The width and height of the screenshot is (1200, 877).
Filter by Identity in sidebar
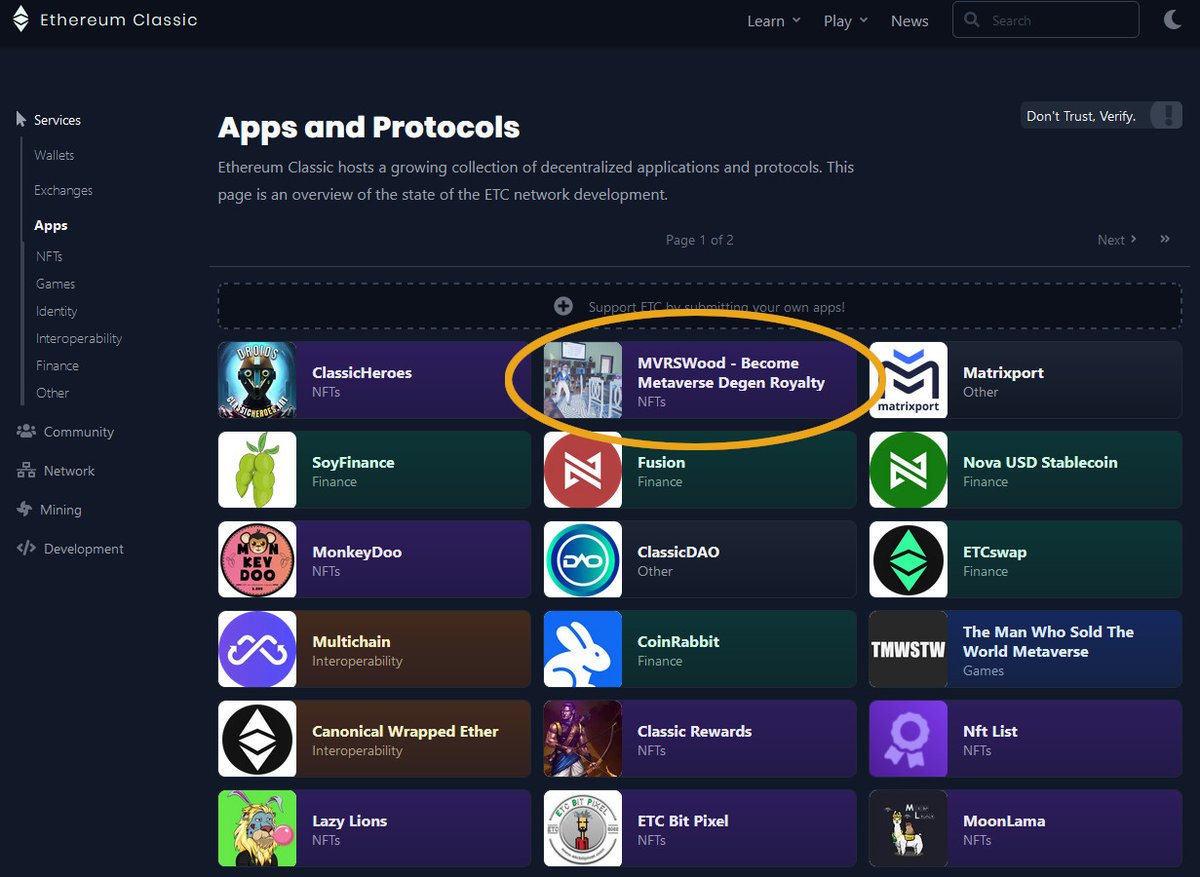(x=56, y=311)
